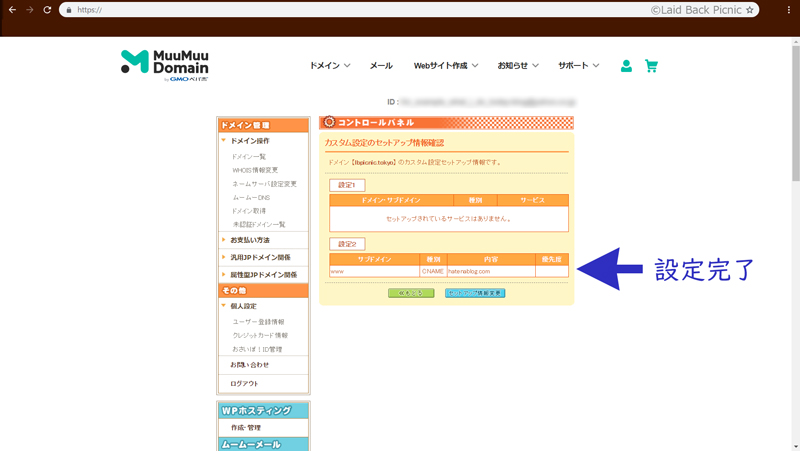Click the green もどる back button
800x451 pixels.
(411, 293)
